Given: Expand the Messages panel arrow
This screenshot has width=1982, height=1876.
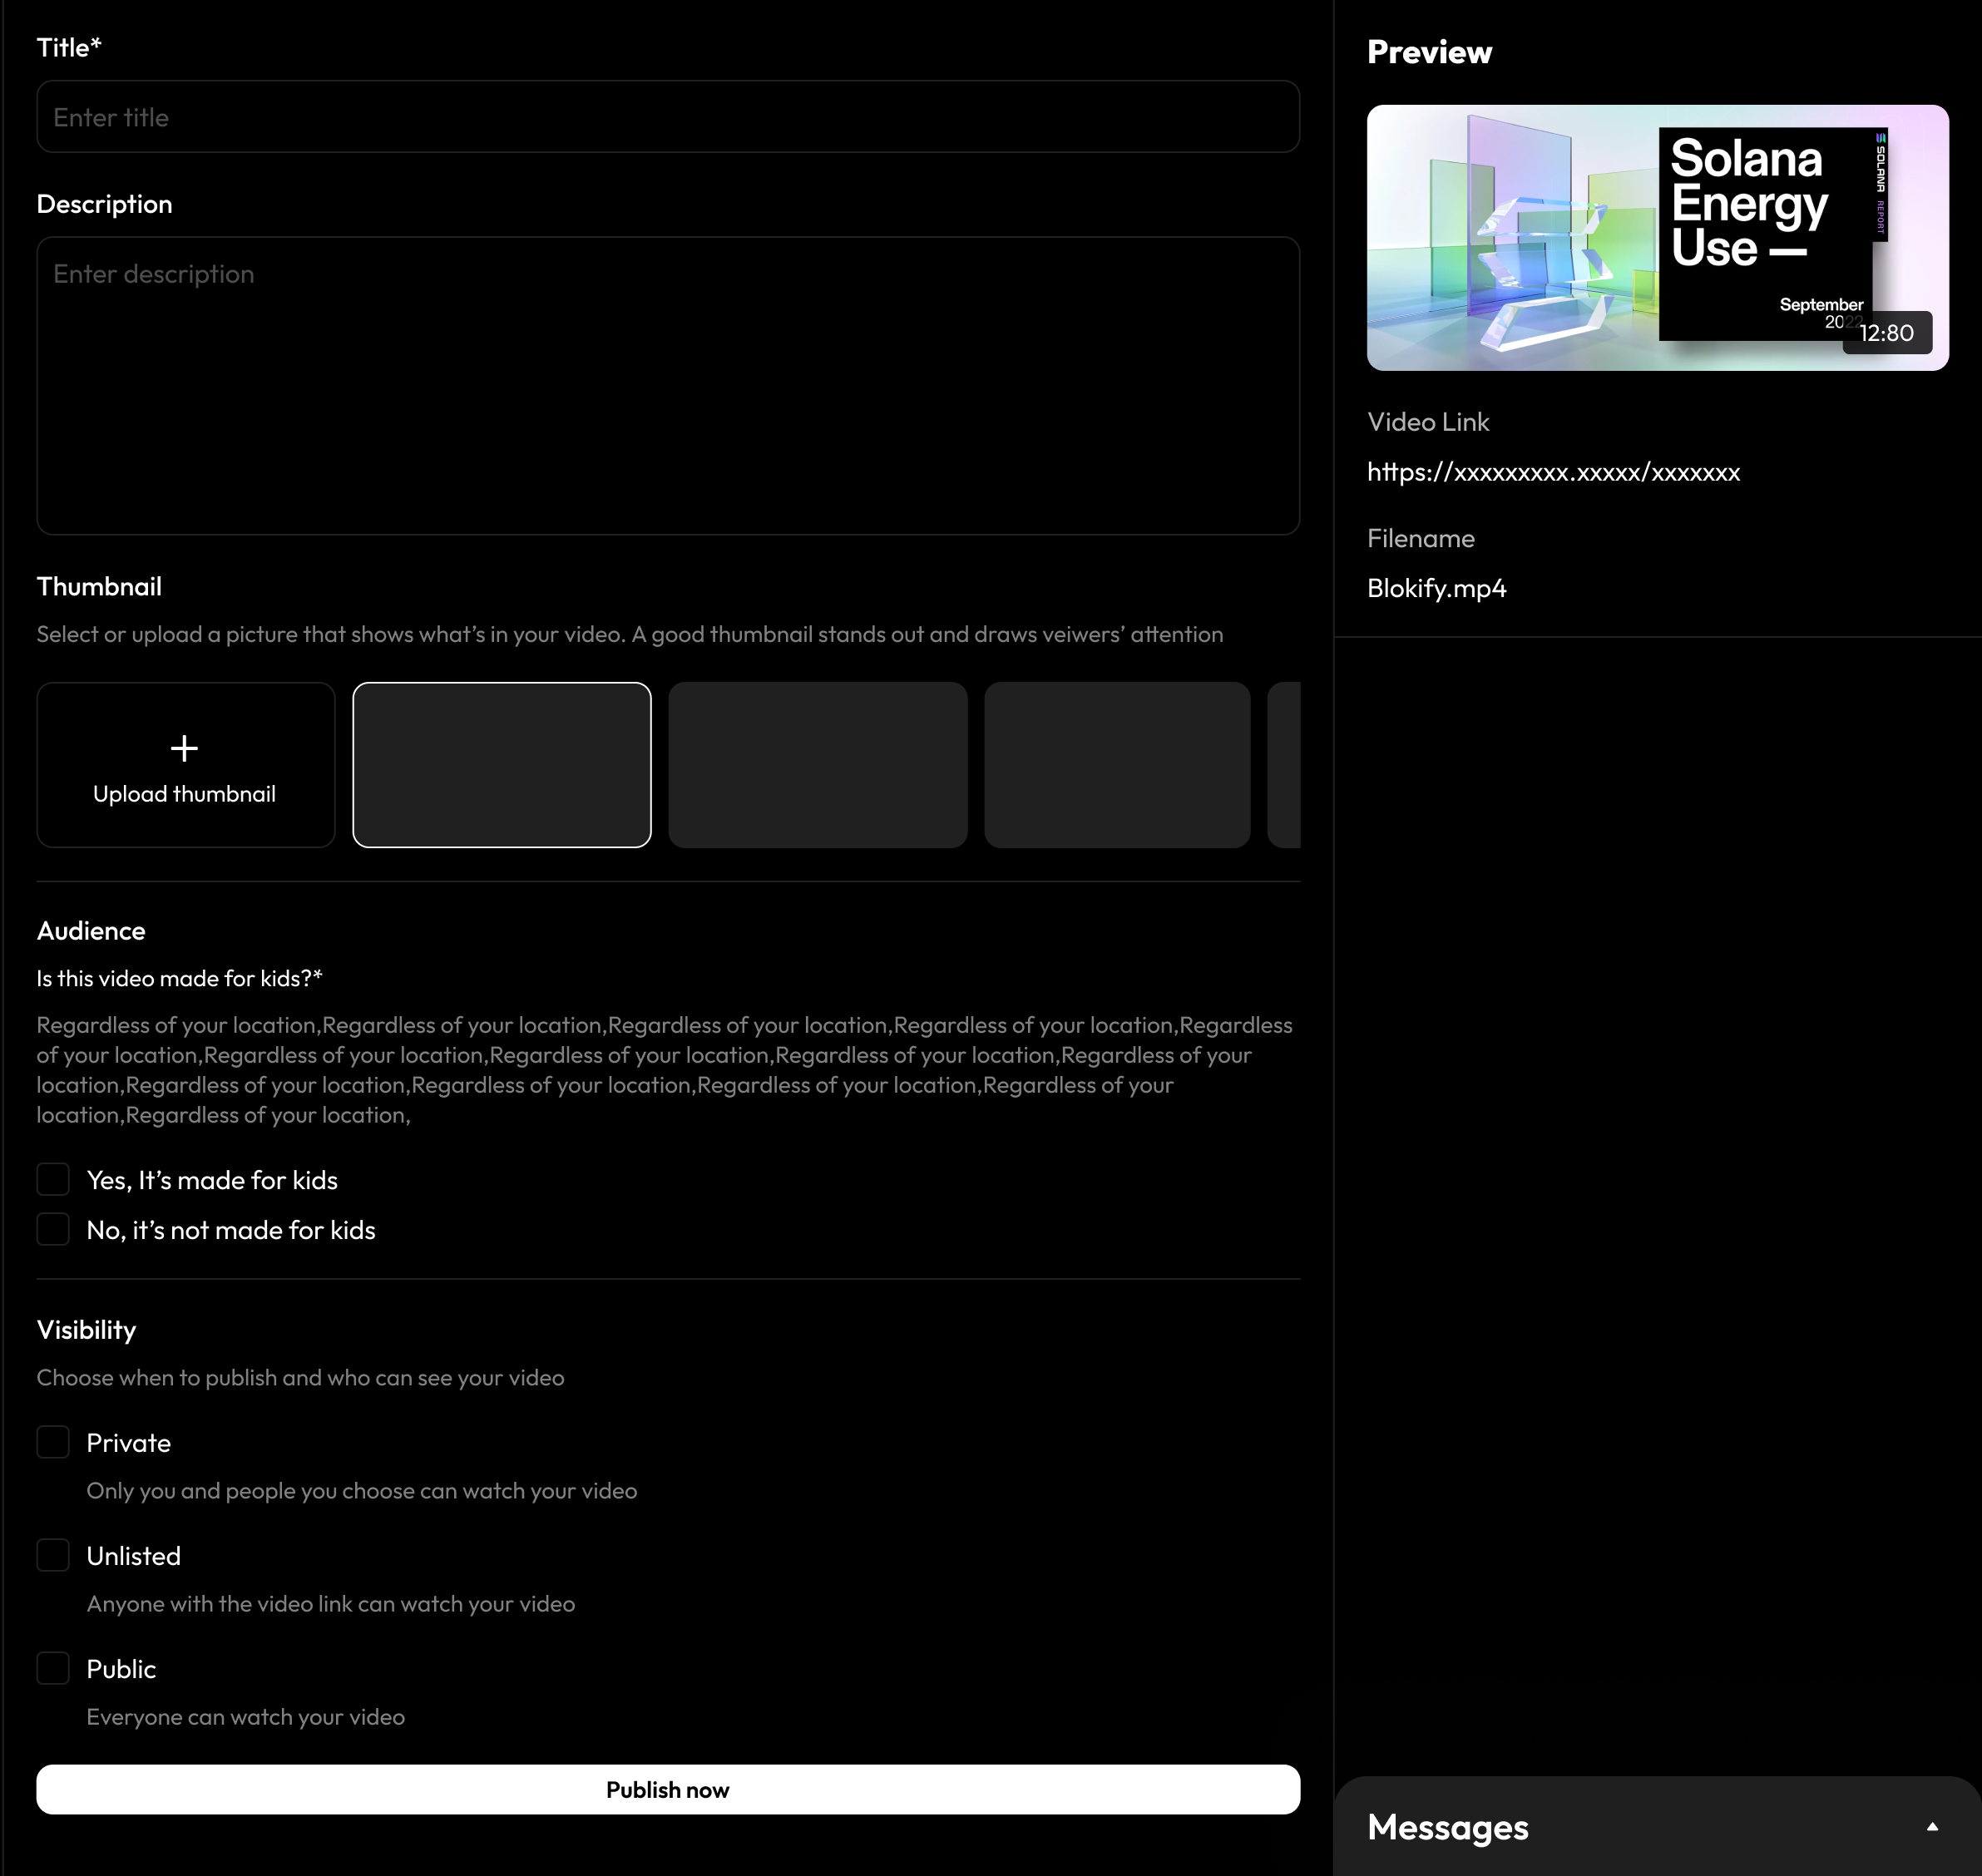Looking at the screenshot, I should click(1932, 1827).
